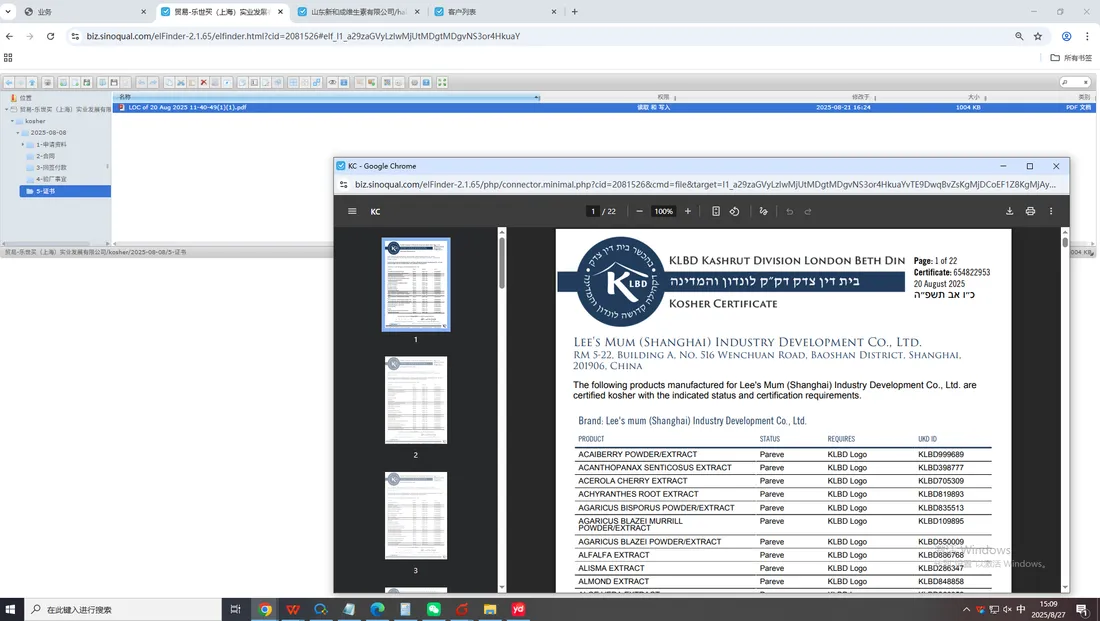Click the 100% zoom level field
1100x621 pixels.
click(664, 211)
